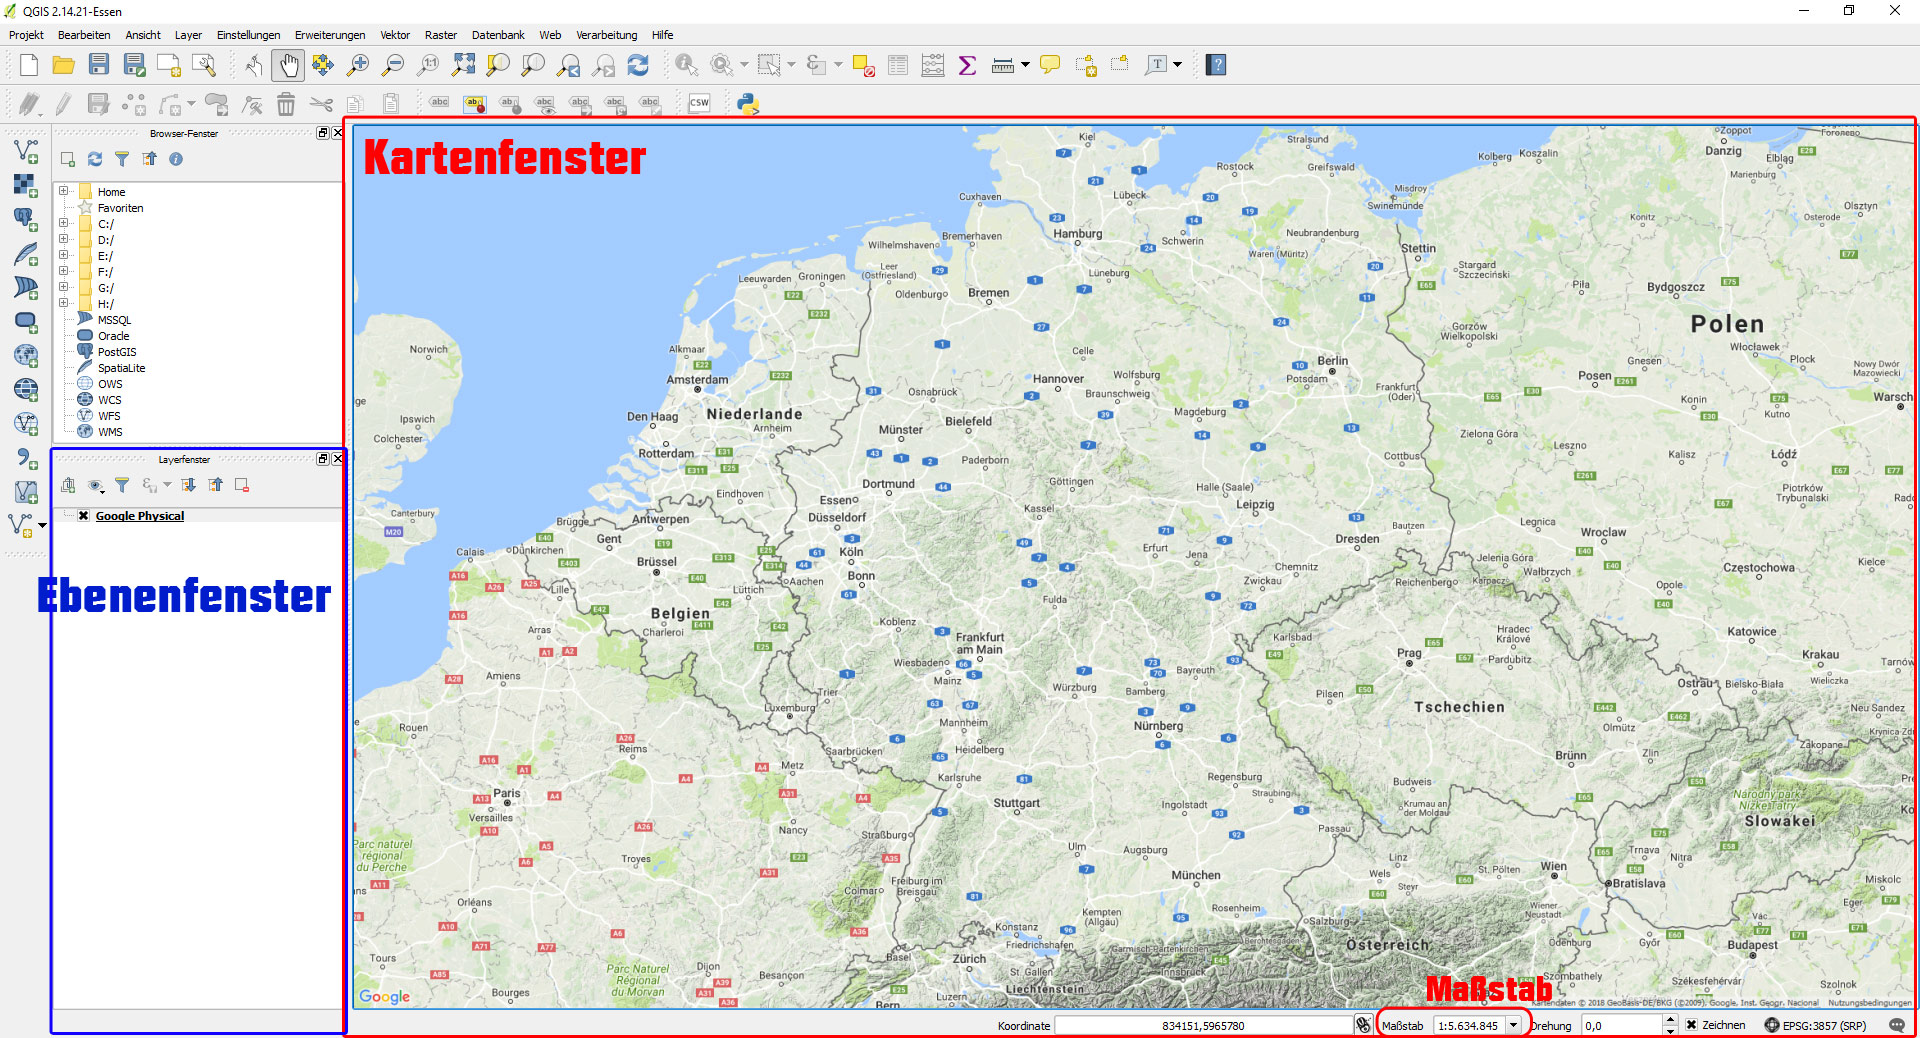This screenshot has height=1038, width=1920.
Task: Highlight pinned labels toggle button
Action: point(475,103)
